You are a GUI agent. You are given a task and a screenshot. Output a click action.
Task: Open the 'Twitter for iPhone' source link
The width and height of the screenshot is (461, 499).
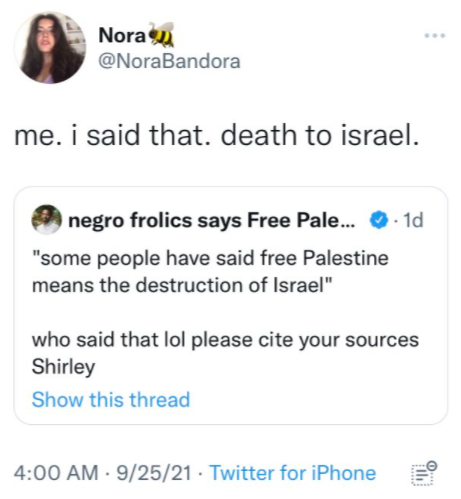293,473
